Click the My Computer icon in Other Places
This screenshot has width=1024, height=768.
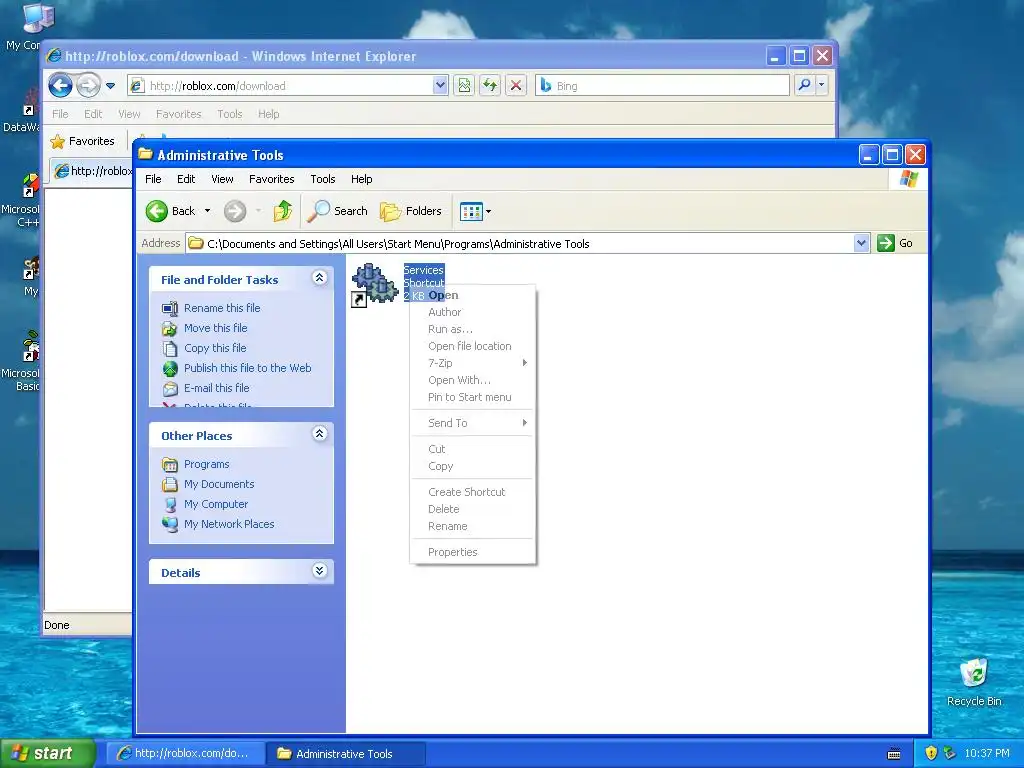[x=170, y=504]
